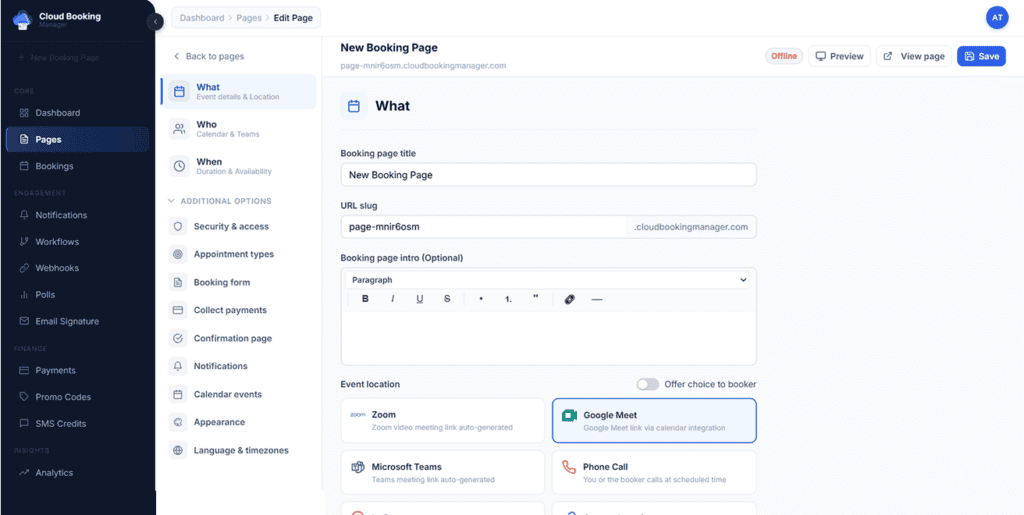Collapse the sidebar with arrow icon

pyautogui.click(x=155, y=22)
